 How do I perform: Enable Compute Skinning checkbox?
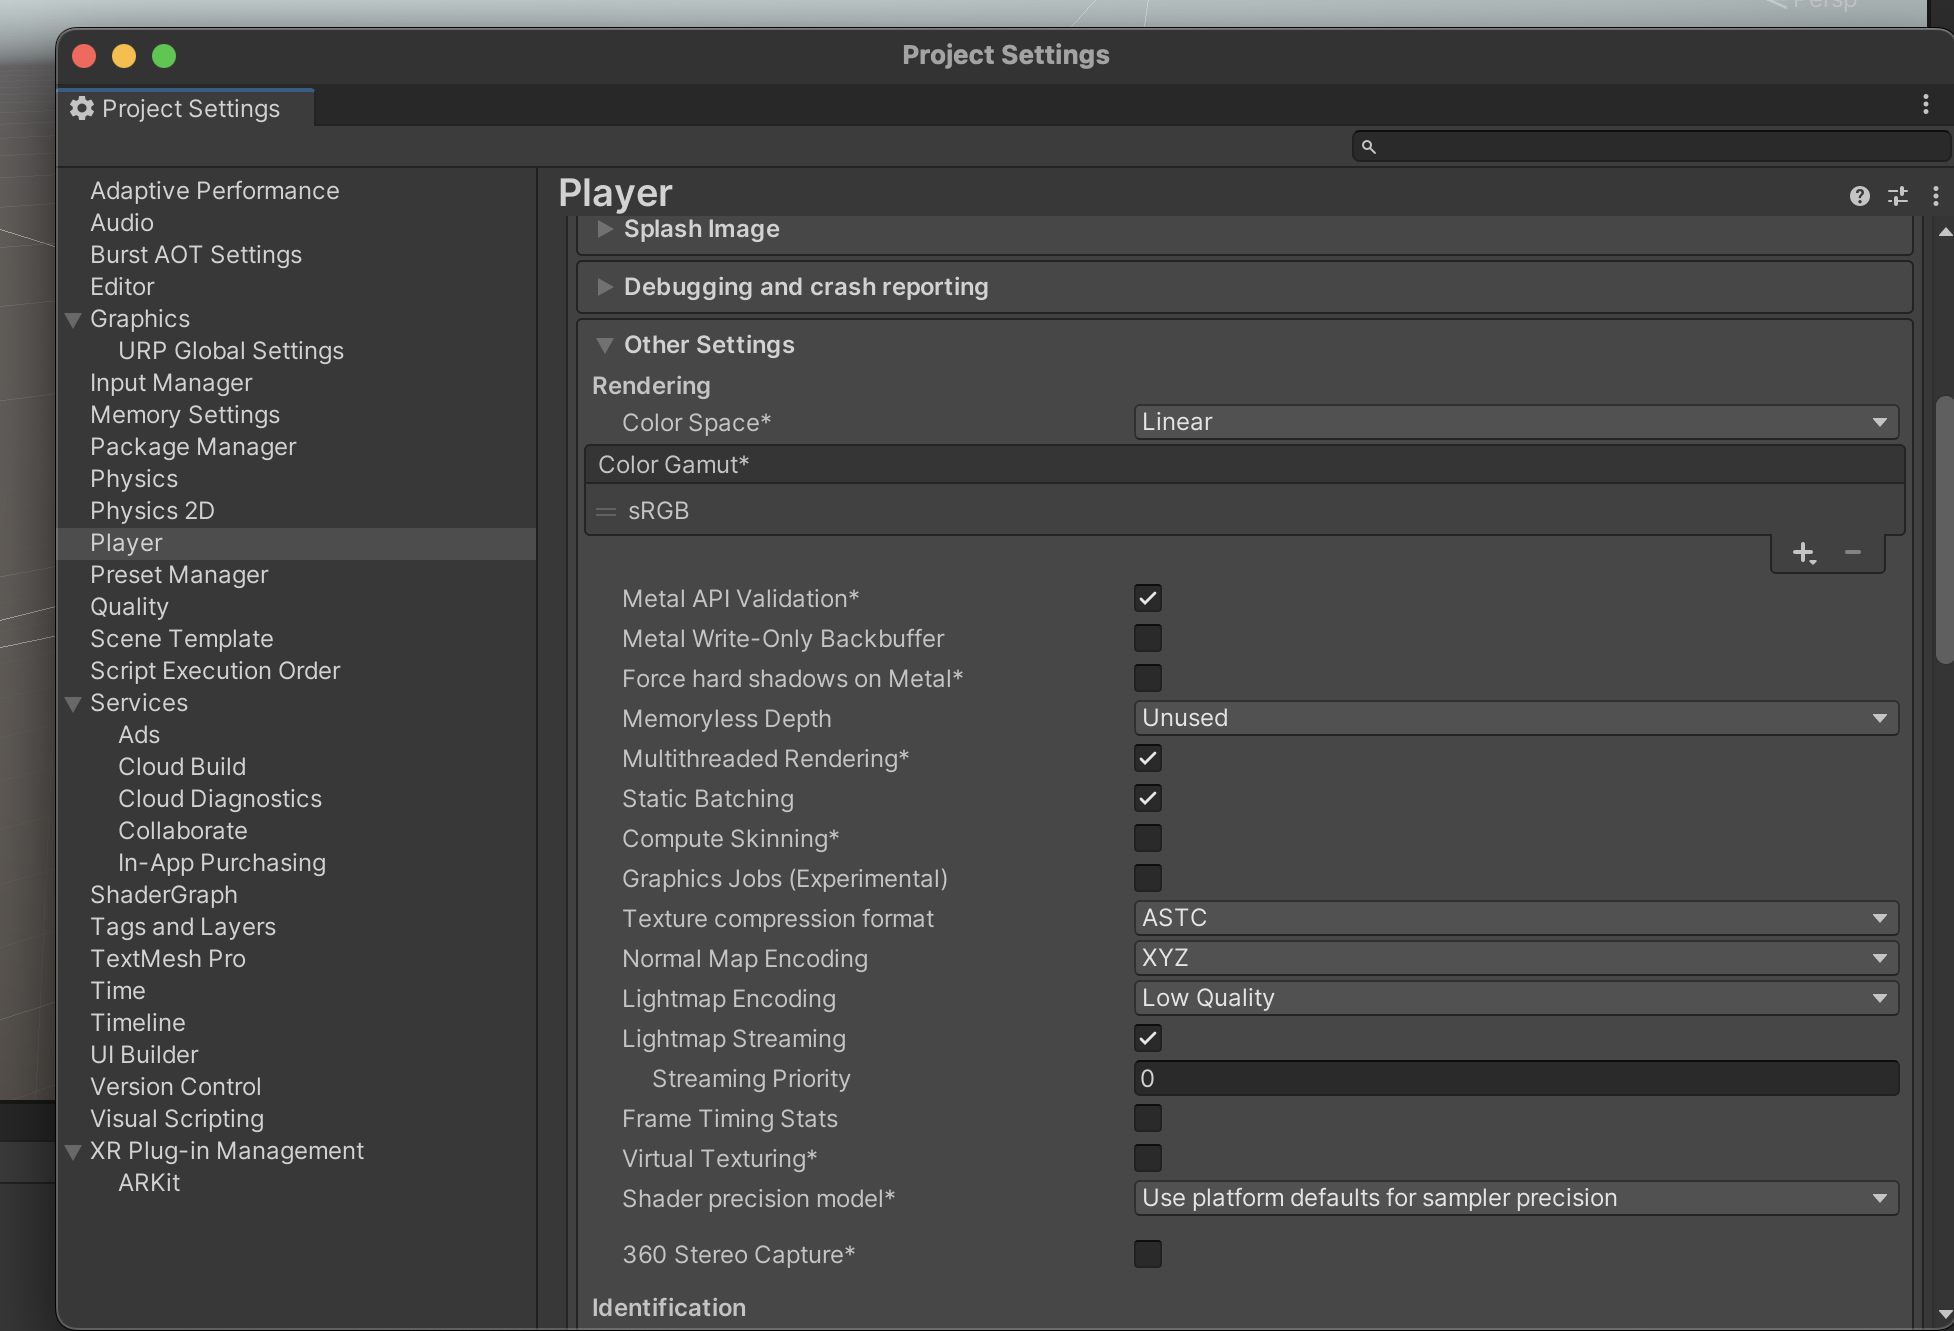[1147, 838]
